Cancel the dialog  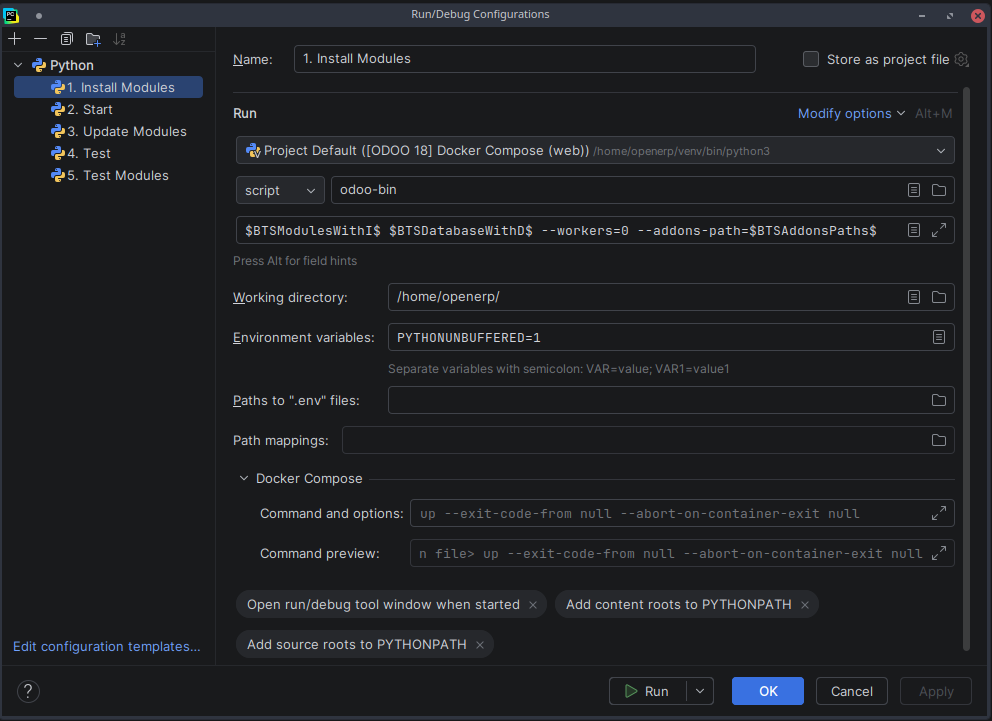click(x=852, y=691)
